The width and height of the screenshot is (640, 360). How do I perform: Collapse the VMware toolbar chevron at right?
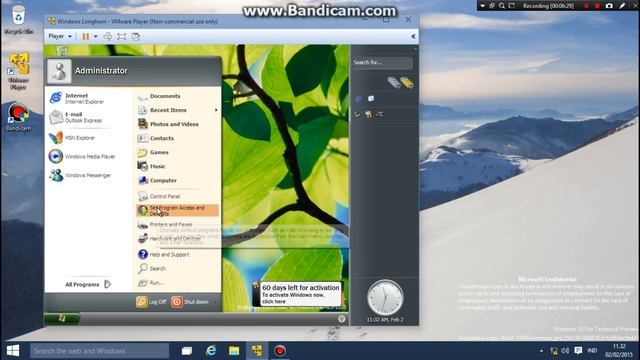click(x=413, y=36)
